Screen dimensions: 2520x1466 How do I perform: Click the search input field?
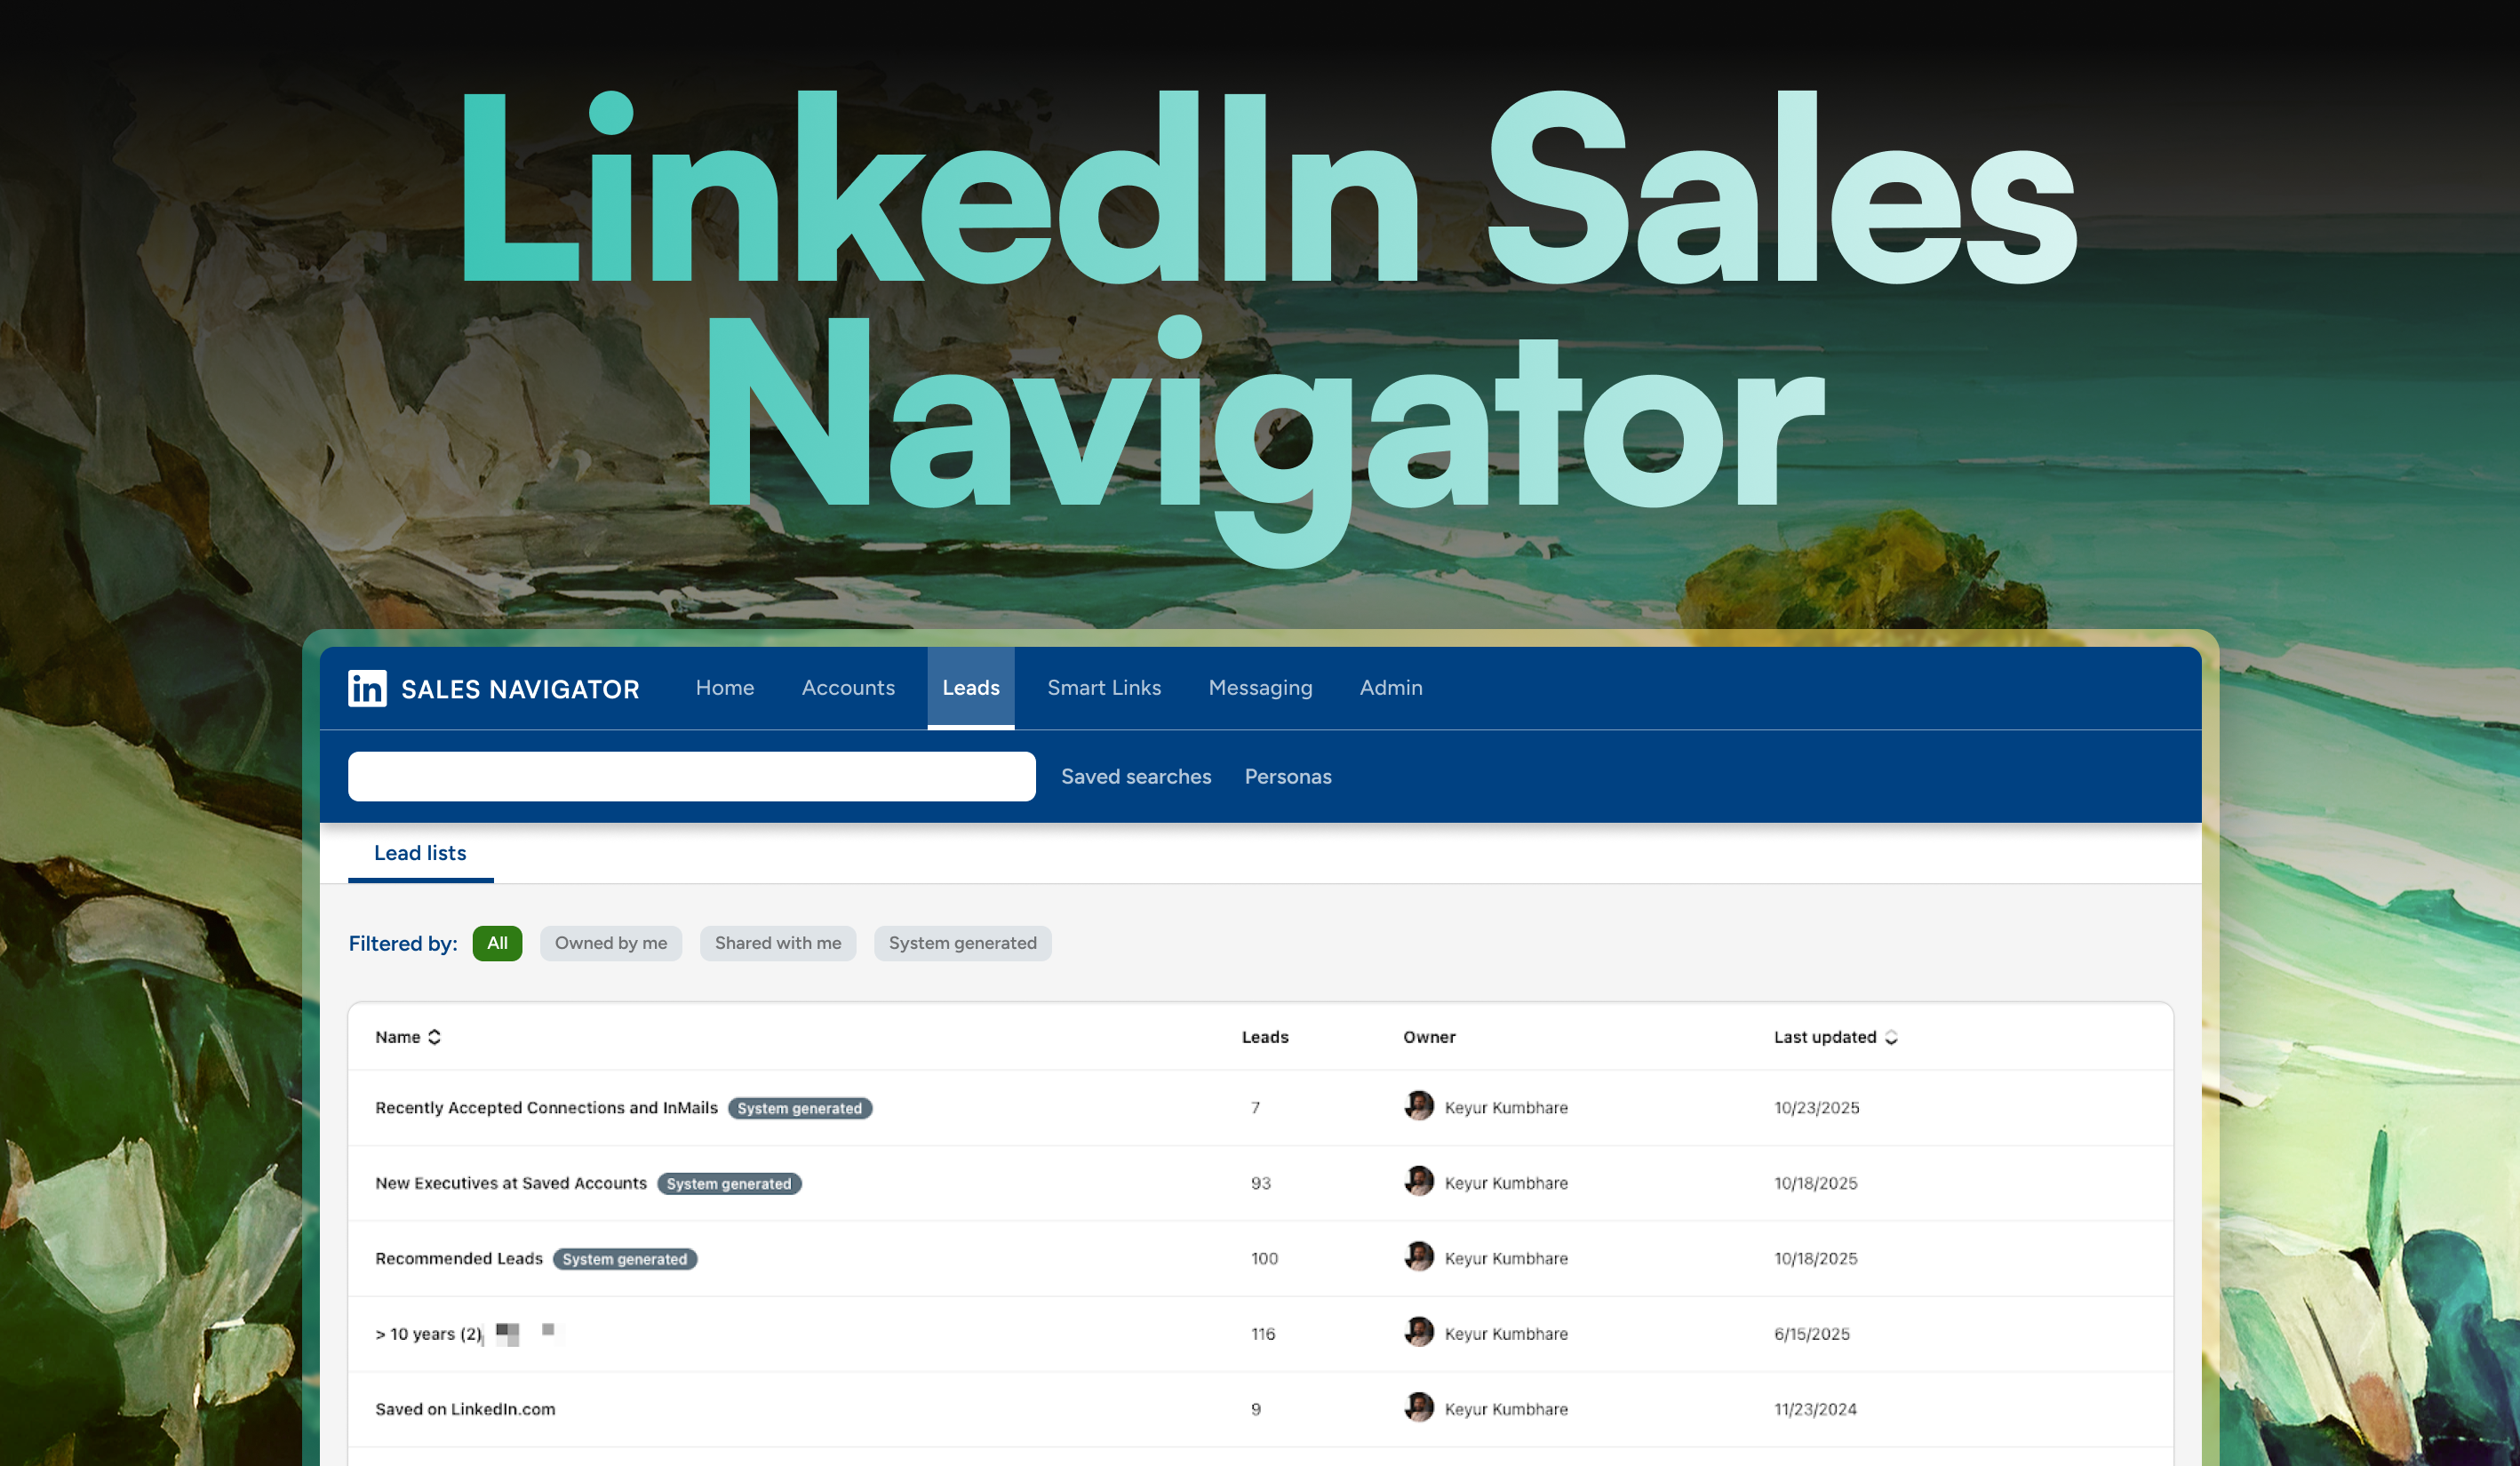pyautogui.click(x=692, y=776)
